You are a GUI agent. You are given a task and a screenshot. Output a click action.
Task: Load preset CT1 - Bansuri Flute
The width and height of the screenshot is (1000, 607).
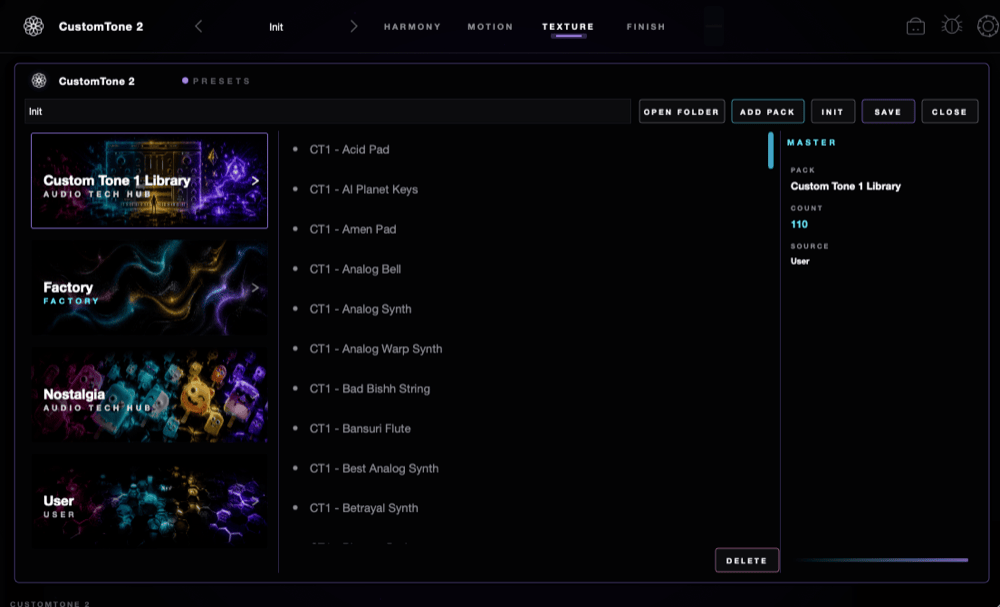tap(360, 428)
